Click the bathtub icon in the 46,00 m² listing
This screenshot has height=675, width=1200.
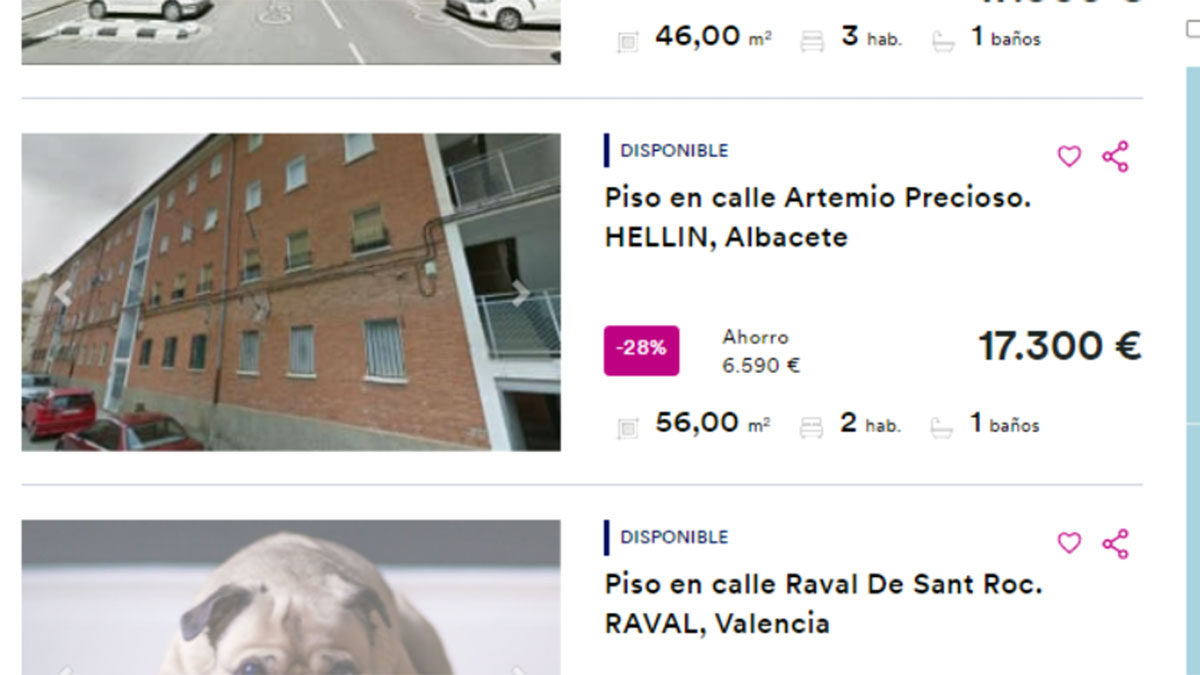click(943, 42)
